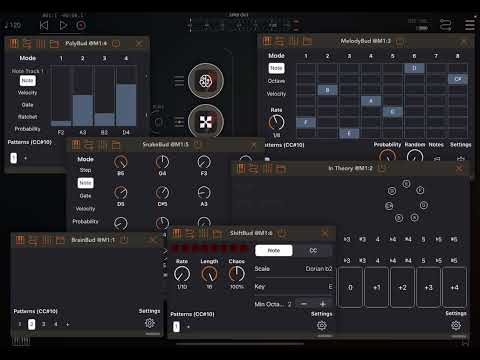Open the MIDI routing icon at top right

tap(446, 25)
